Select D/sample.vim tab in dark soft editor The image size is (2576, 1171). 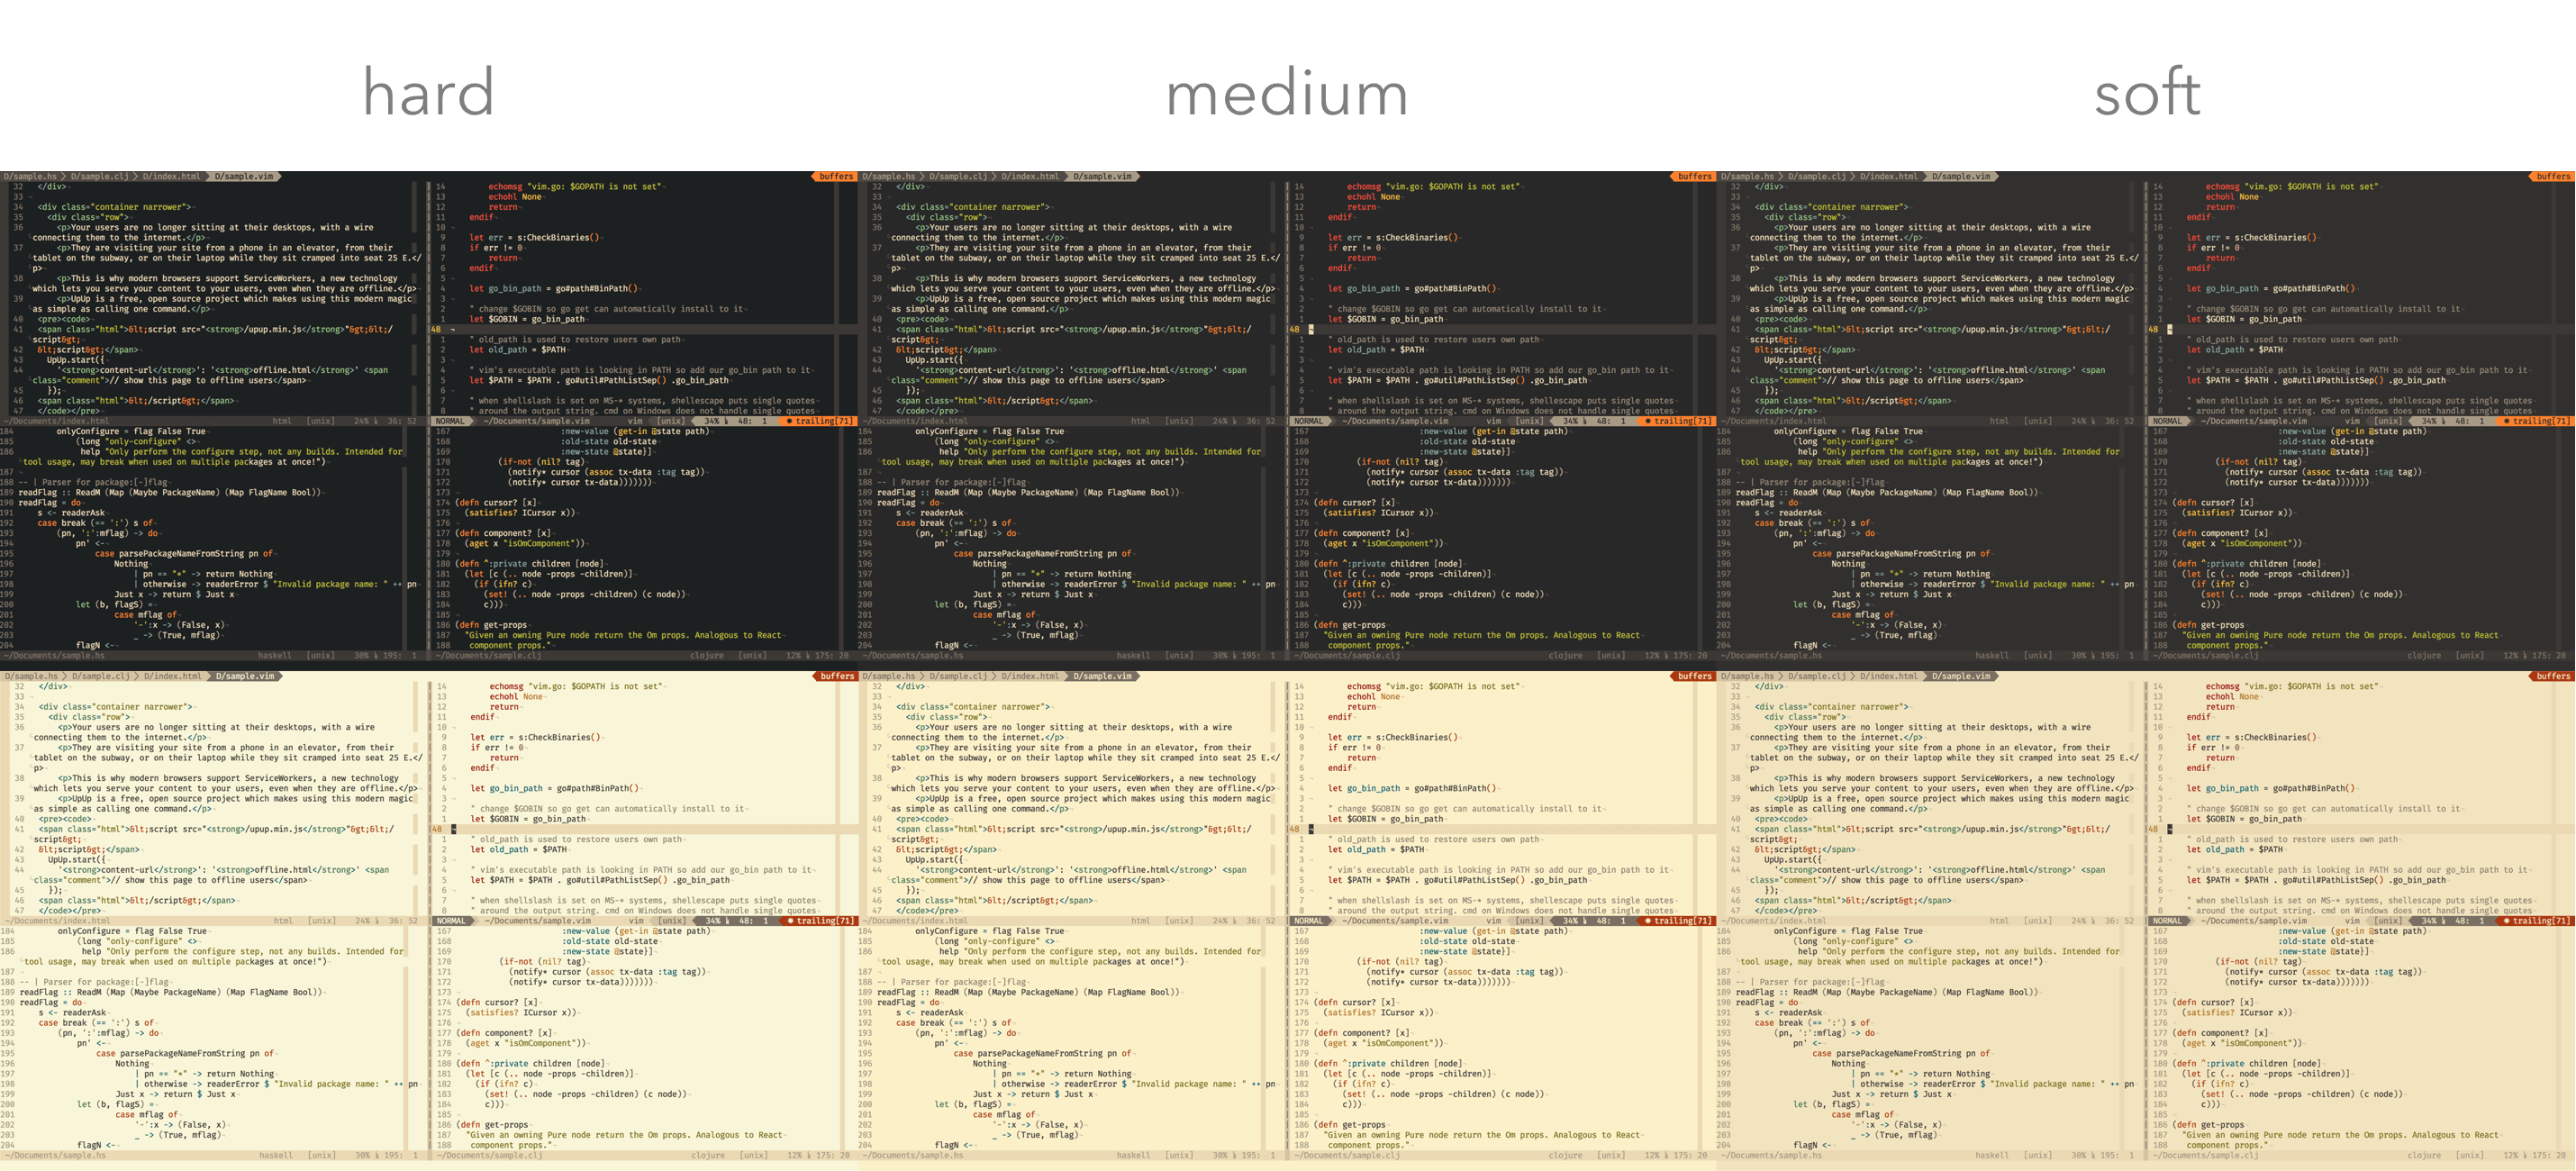[1961, 176]
